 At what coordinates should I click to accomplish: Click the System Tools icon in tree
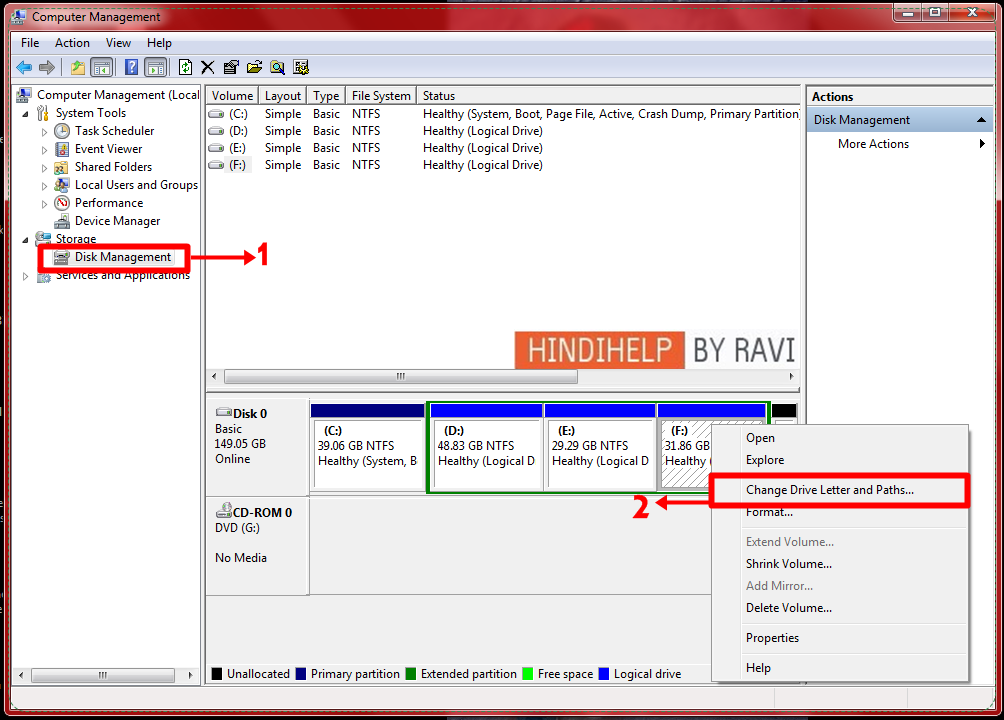coord(43,113)
